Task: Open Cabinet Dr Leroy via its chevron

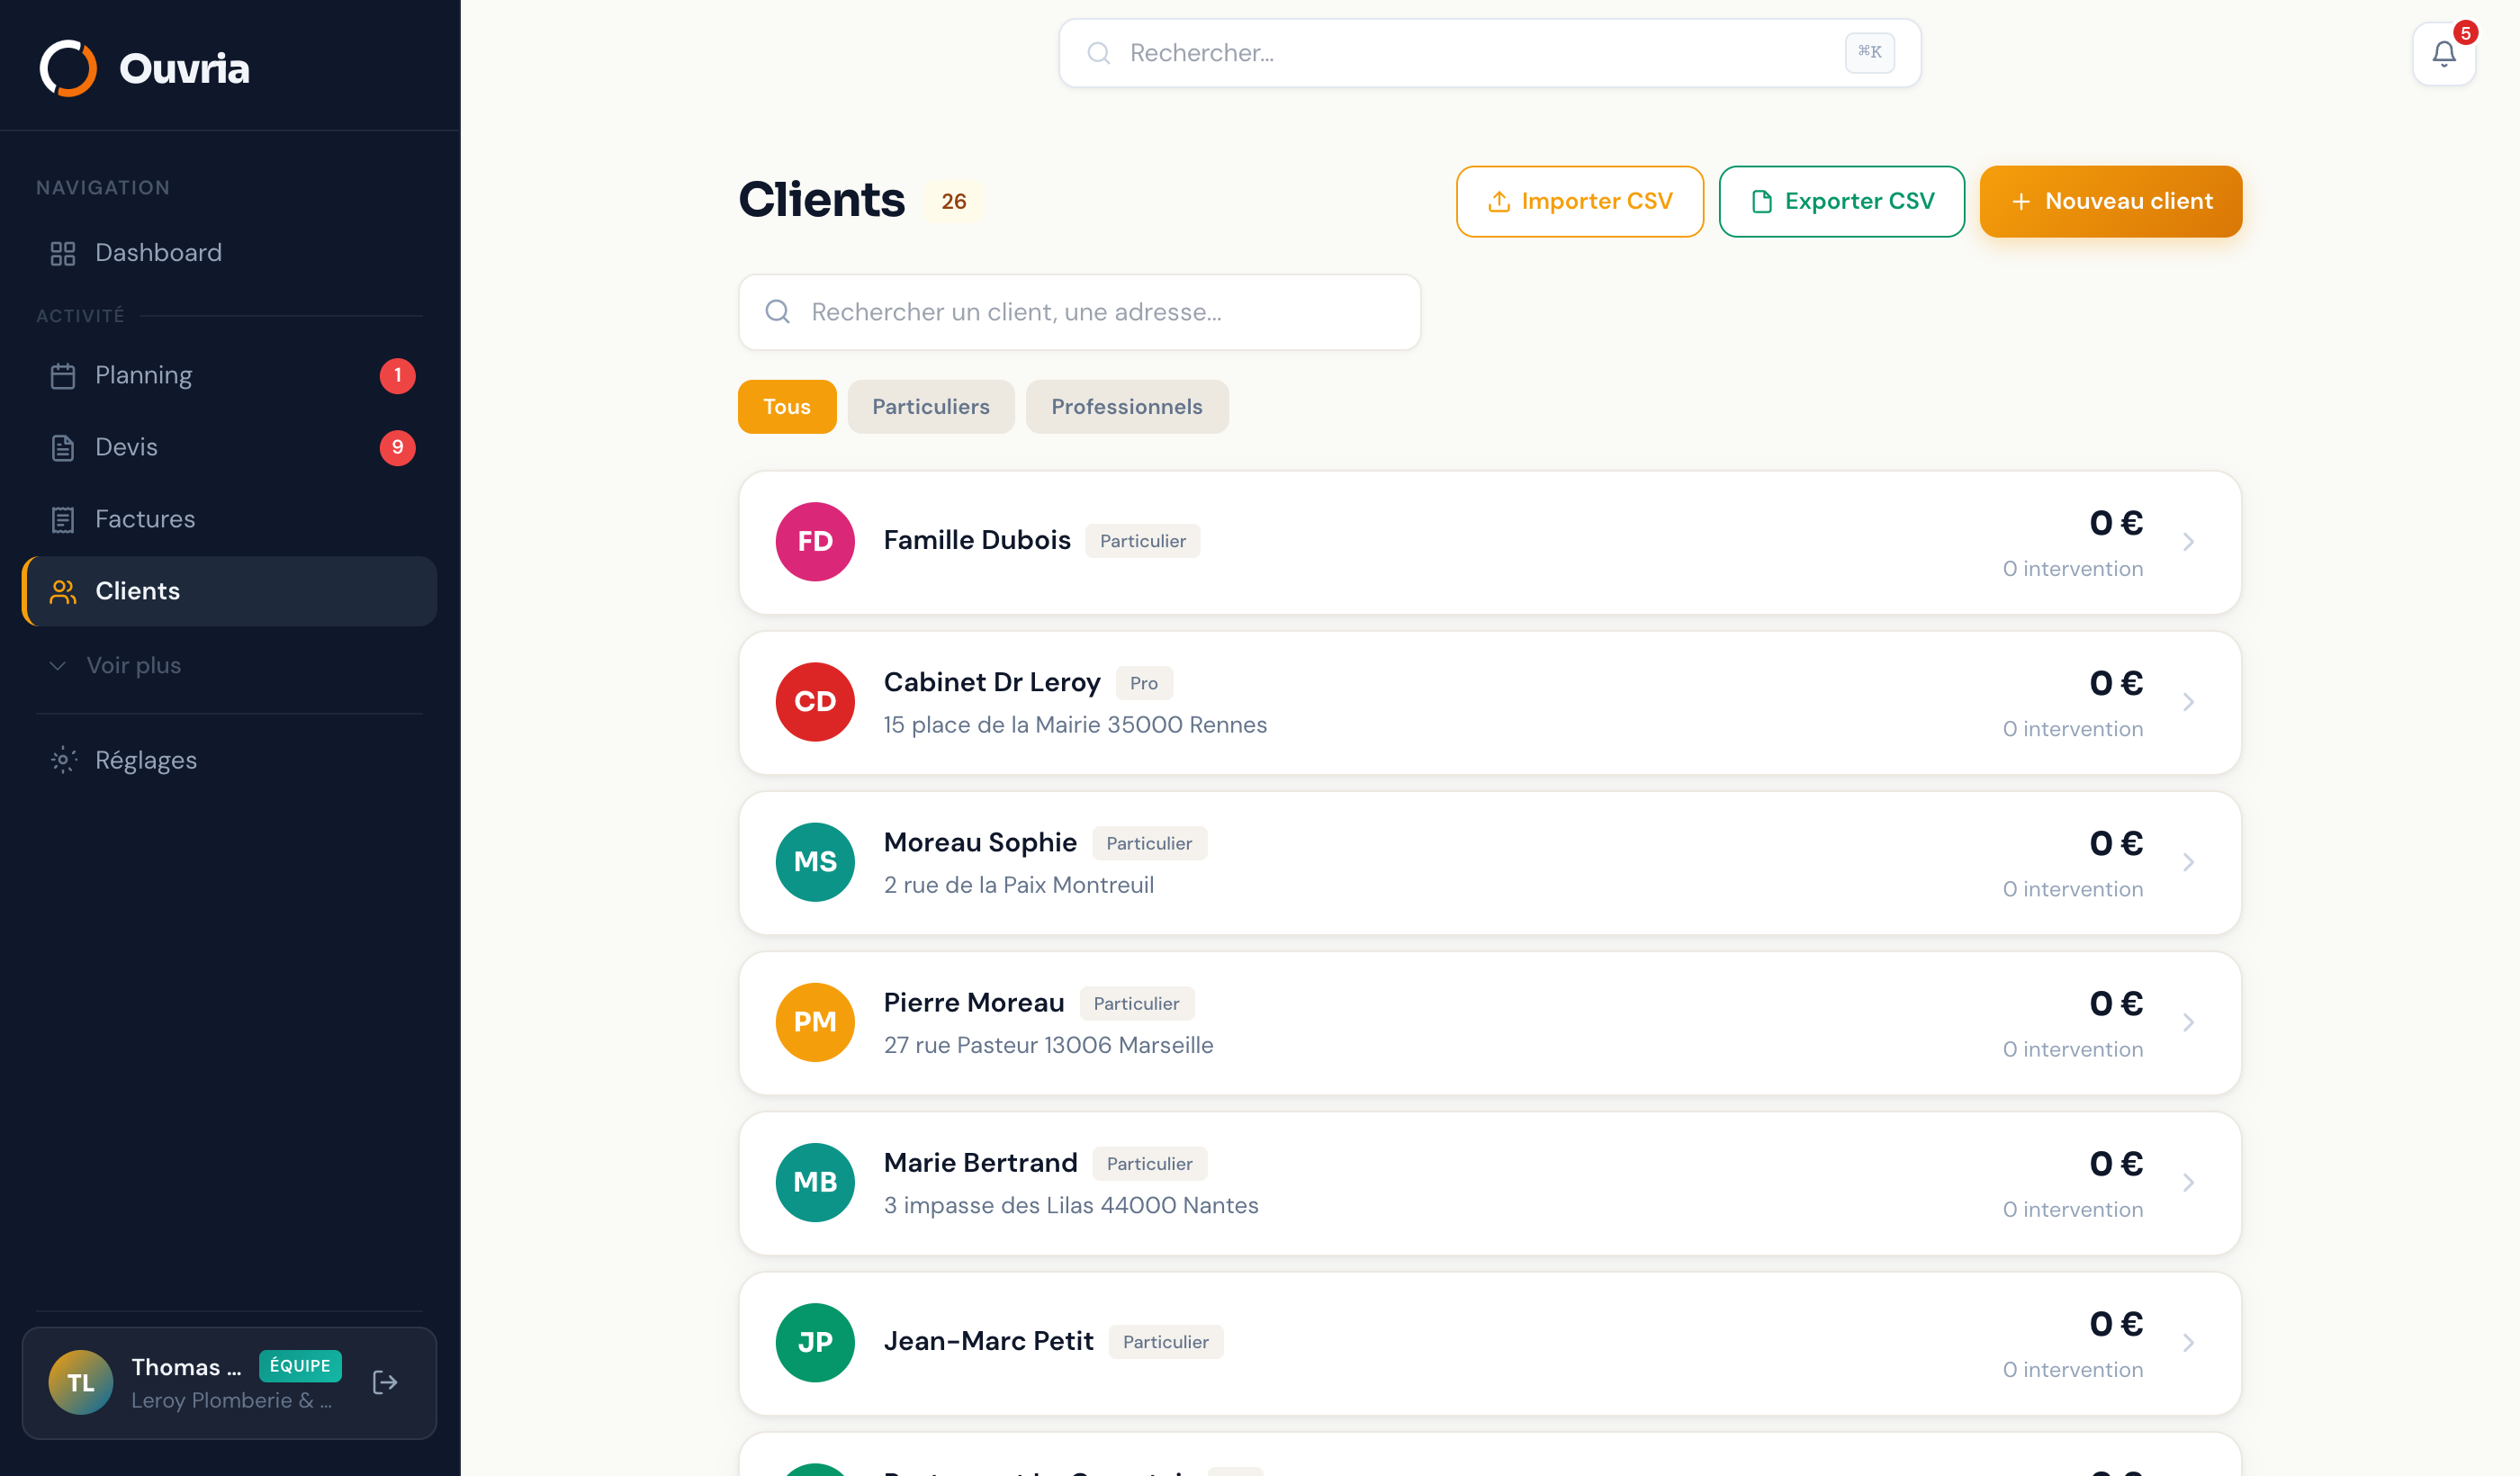Action: (2188, 702)
